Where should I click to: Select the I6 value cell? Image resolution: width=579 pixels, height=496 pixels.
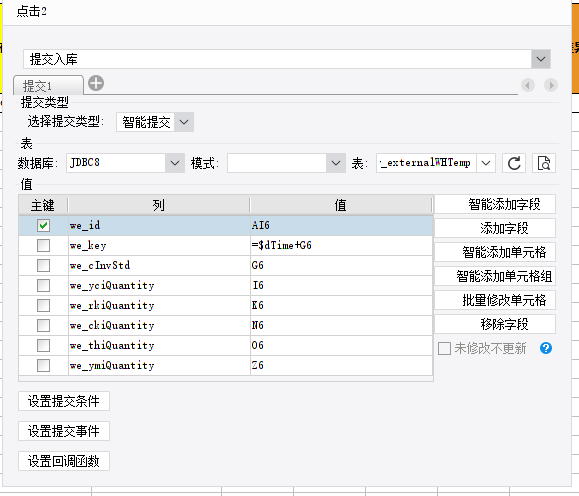342,285
